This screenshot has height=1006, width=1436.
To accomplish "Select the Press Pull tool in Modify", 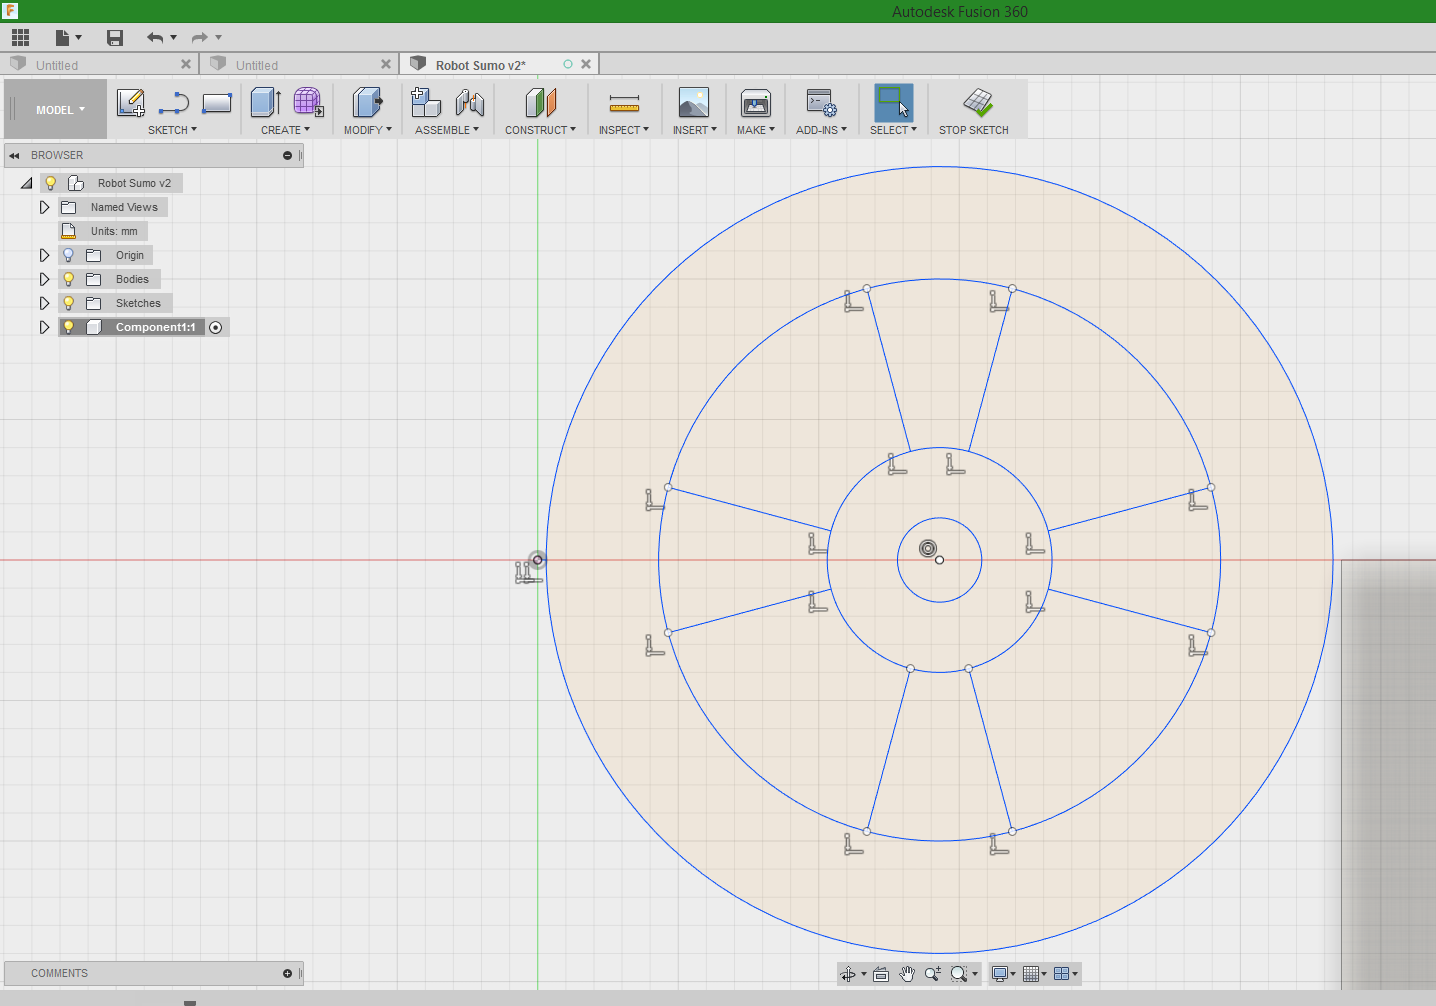I will coord(366,101).
